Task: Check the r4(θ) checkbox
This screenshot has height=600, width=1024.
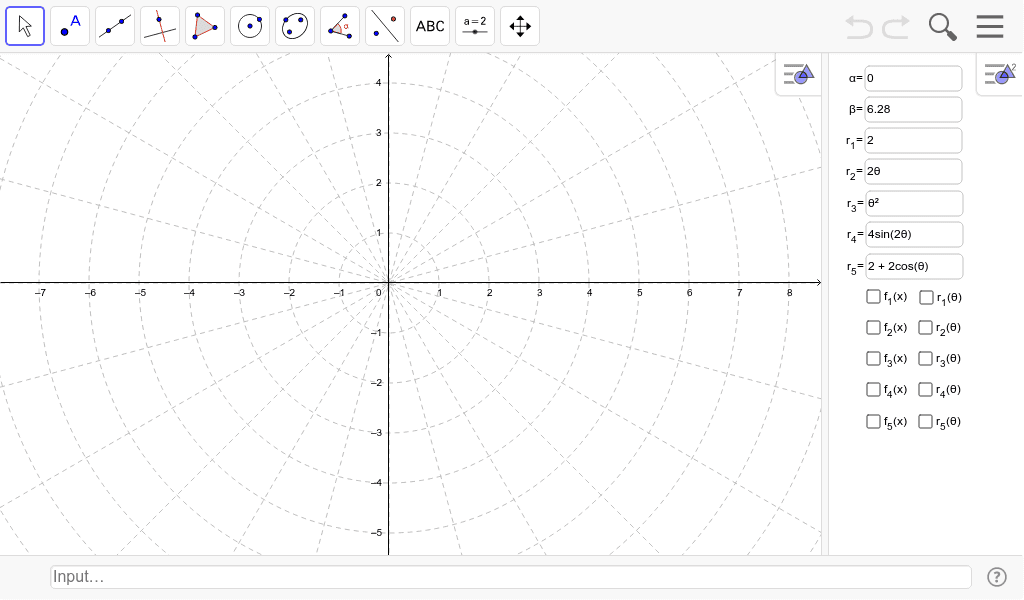Action: [x=925, y=390]
